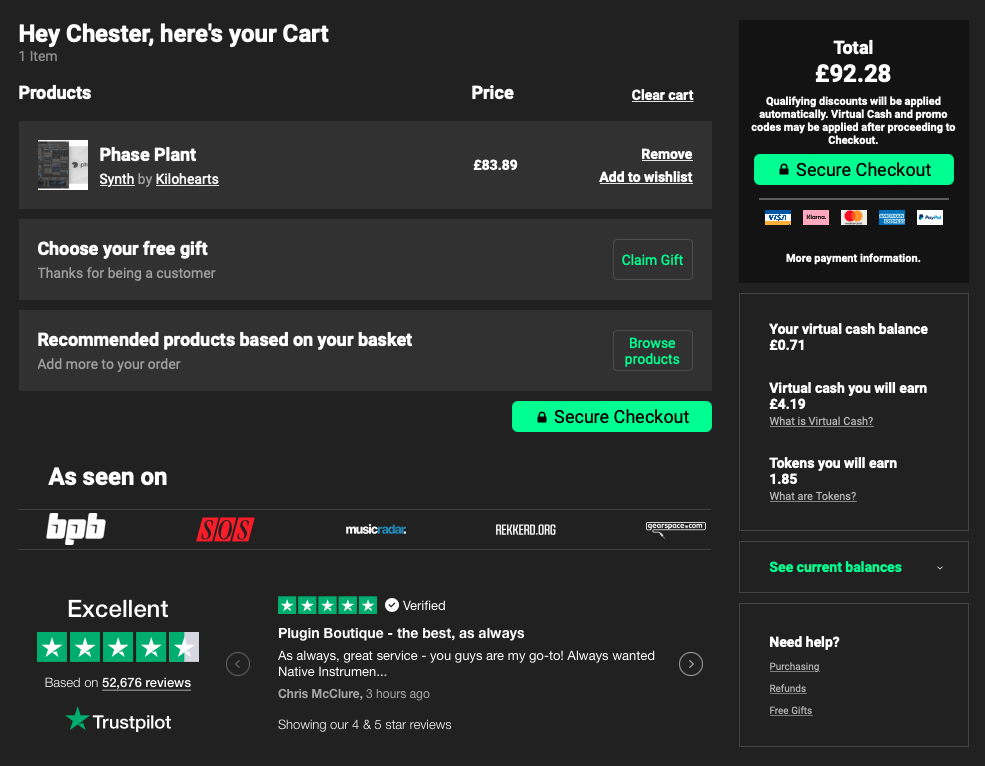Click the Browse products button

click(x=653, y=351)
